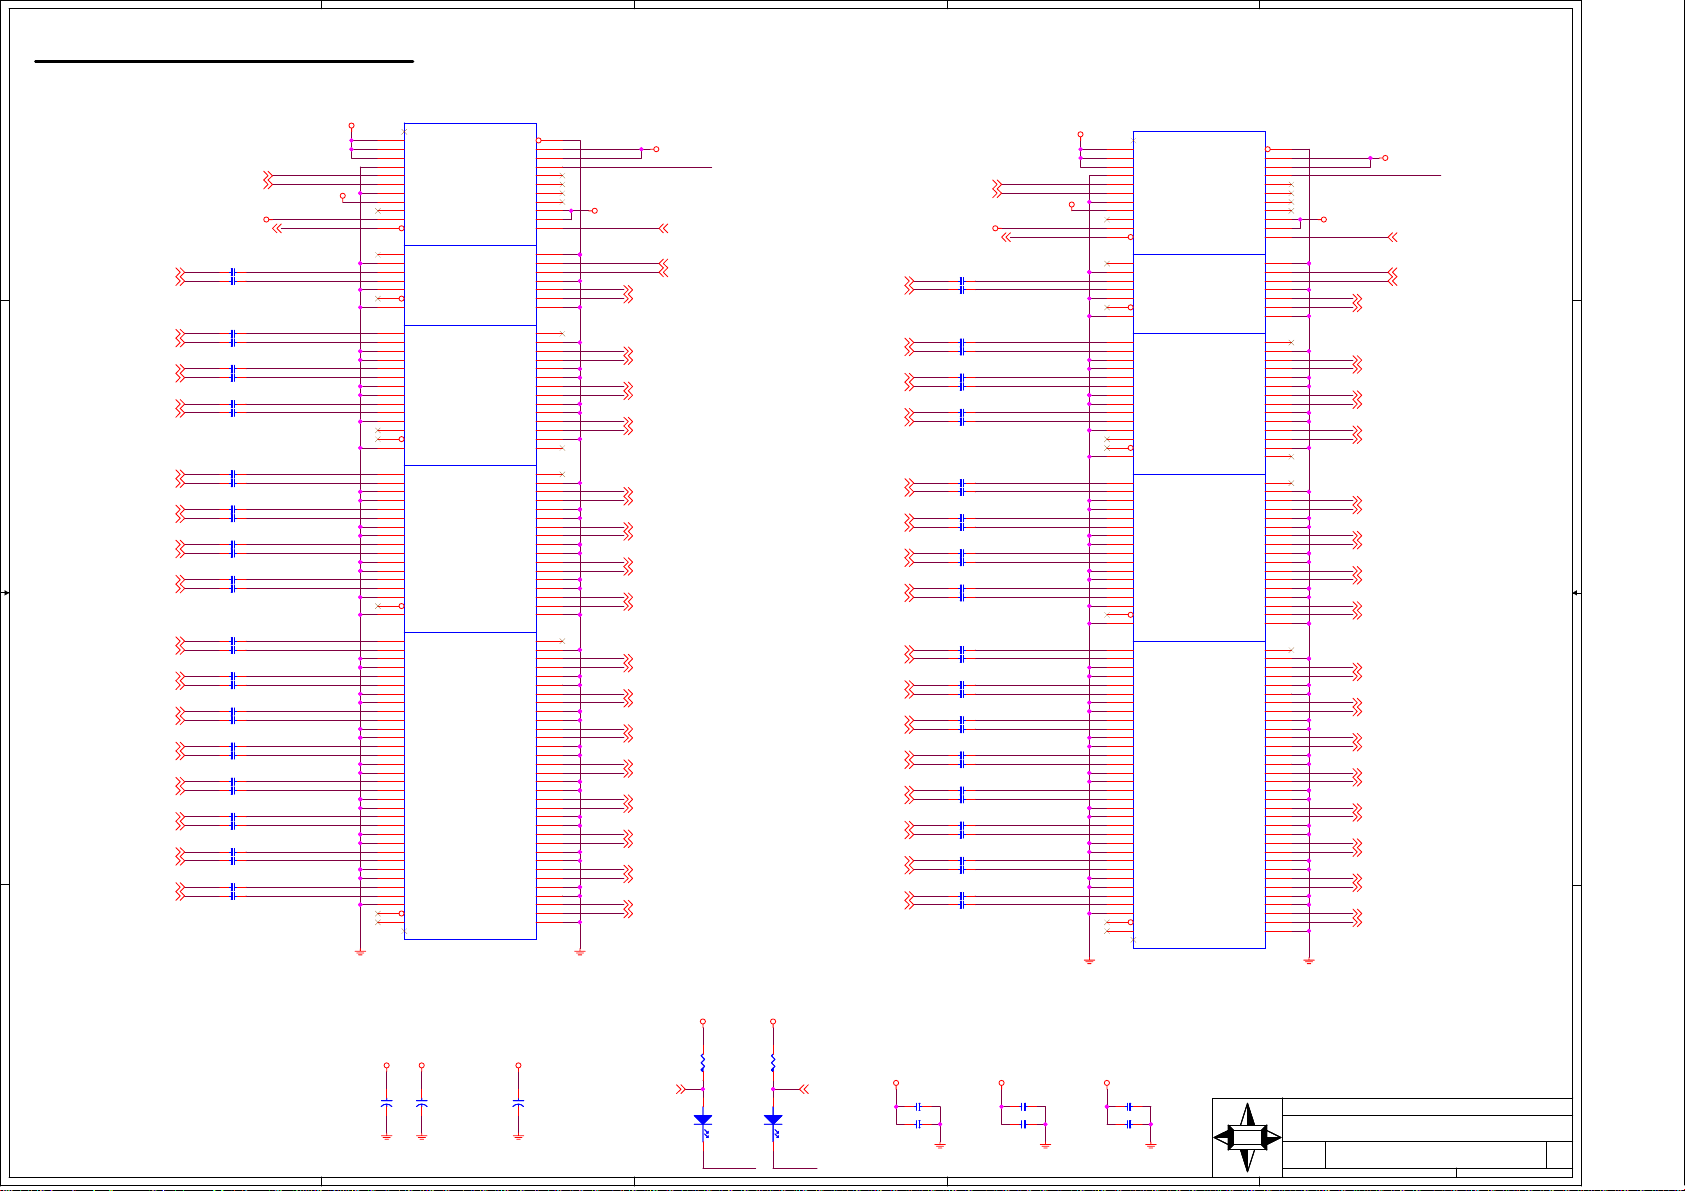Click the power terminal above the left LED resistor

click(703, 1022)
